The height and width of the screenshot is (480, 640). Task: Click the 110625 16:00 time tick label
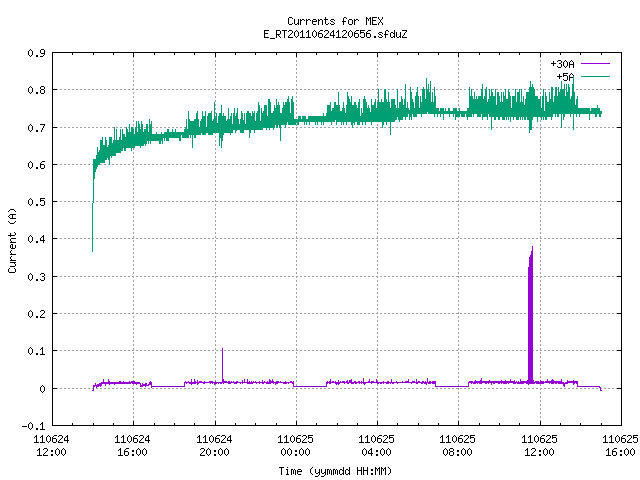[x=620, y=446]
